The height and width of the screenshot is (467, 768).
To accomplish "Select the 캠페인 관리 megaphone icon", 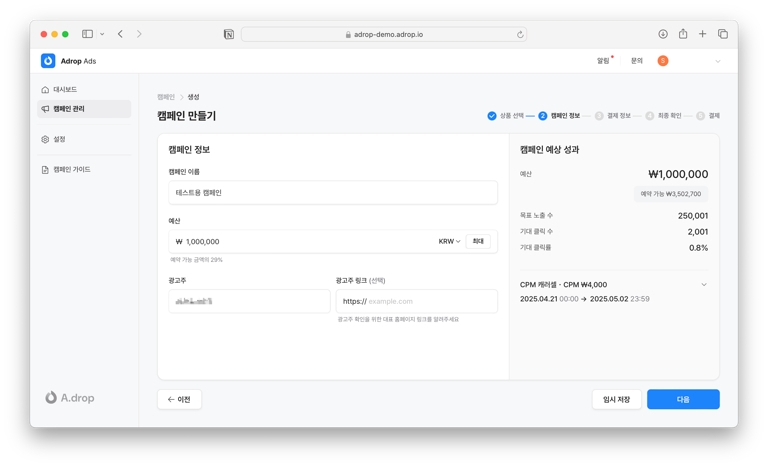I will [x=45, y=109].
